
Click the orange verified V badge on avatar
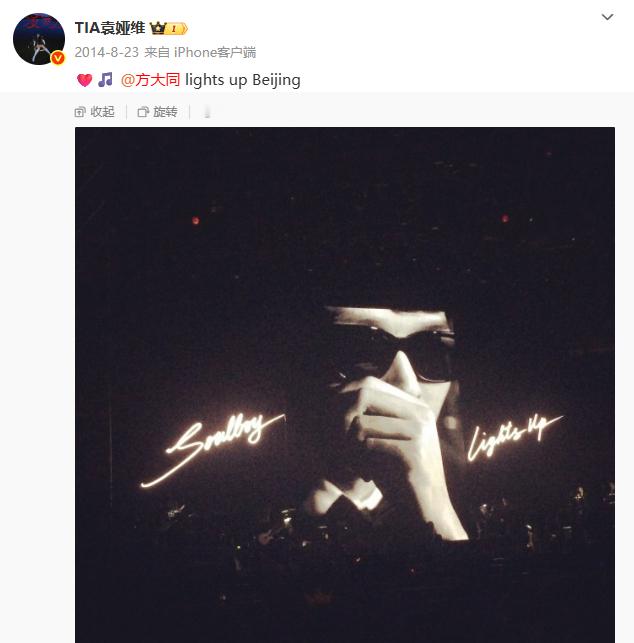(x=58, y=58)
